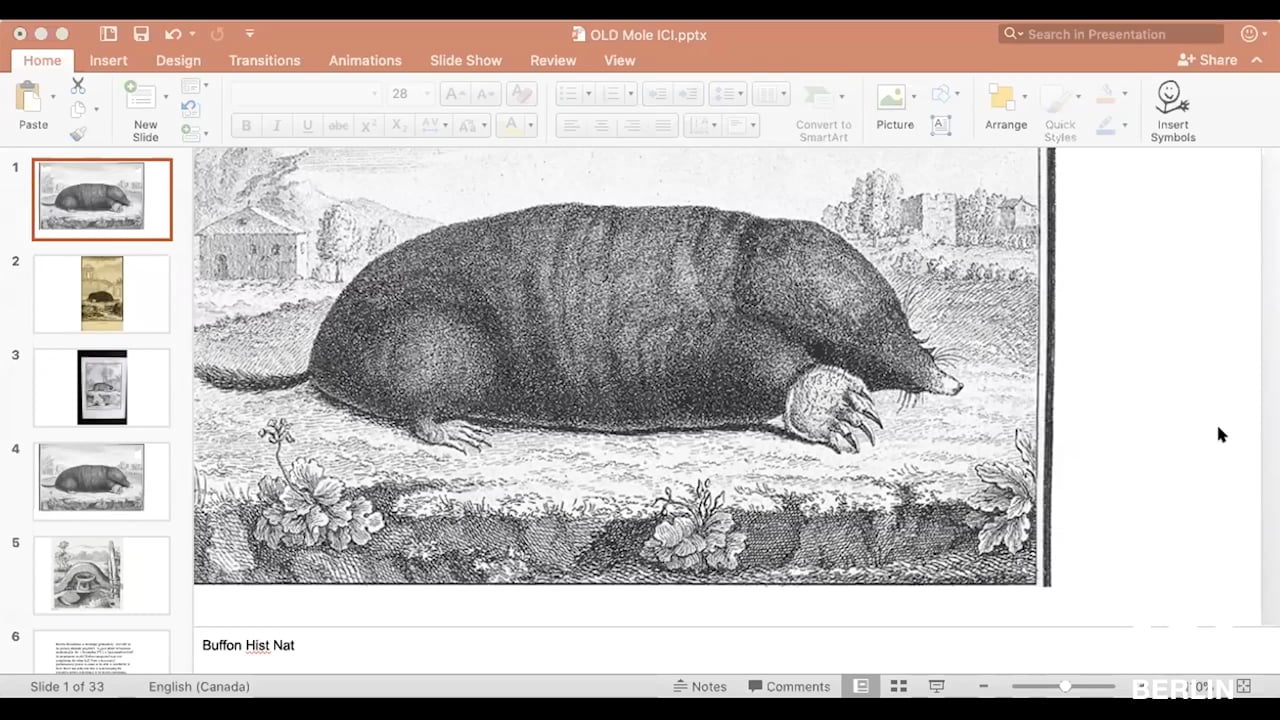Click the Paste clipboard icon
Screen dimensions: 1280x720
coord(28,97)
